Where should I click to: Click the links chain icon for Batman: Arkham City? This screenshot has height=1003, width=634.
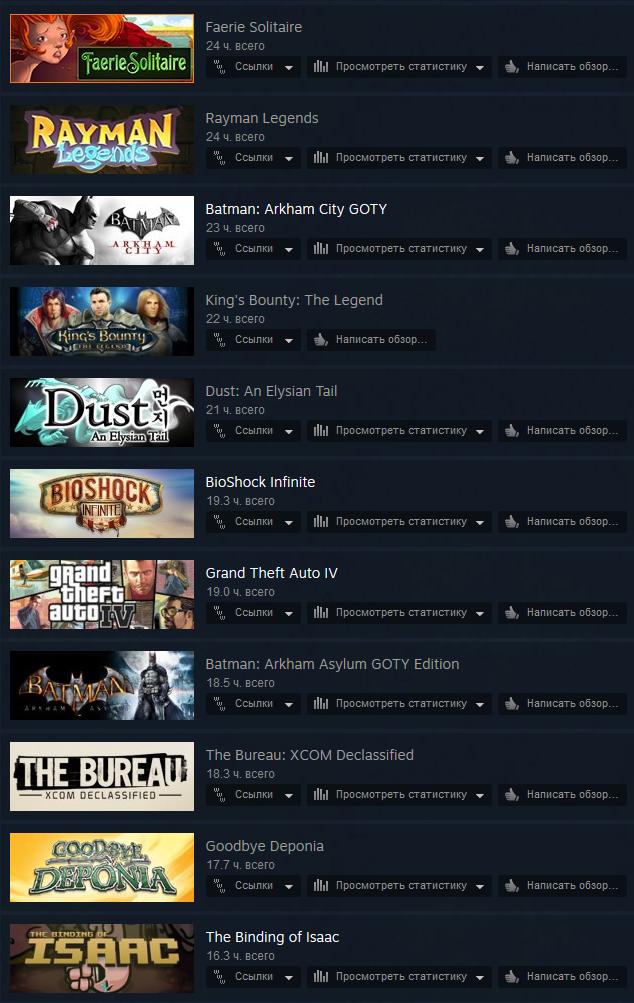[219, 248]
